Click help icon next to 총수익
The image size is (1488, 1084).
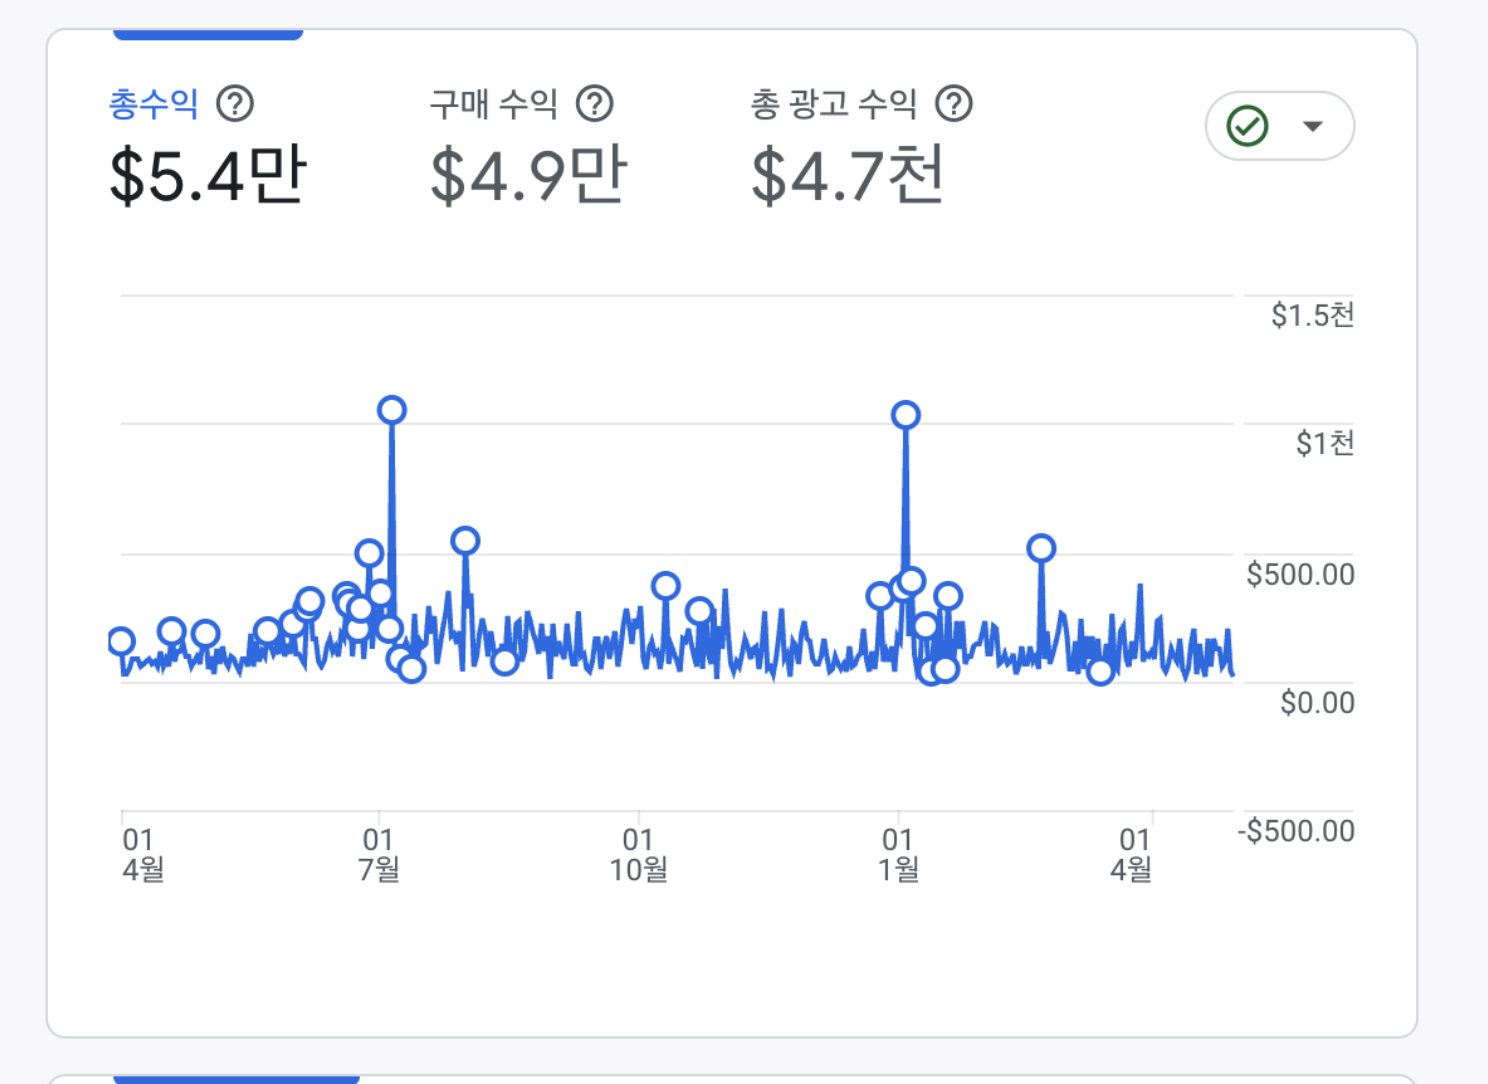click(235, 103)
